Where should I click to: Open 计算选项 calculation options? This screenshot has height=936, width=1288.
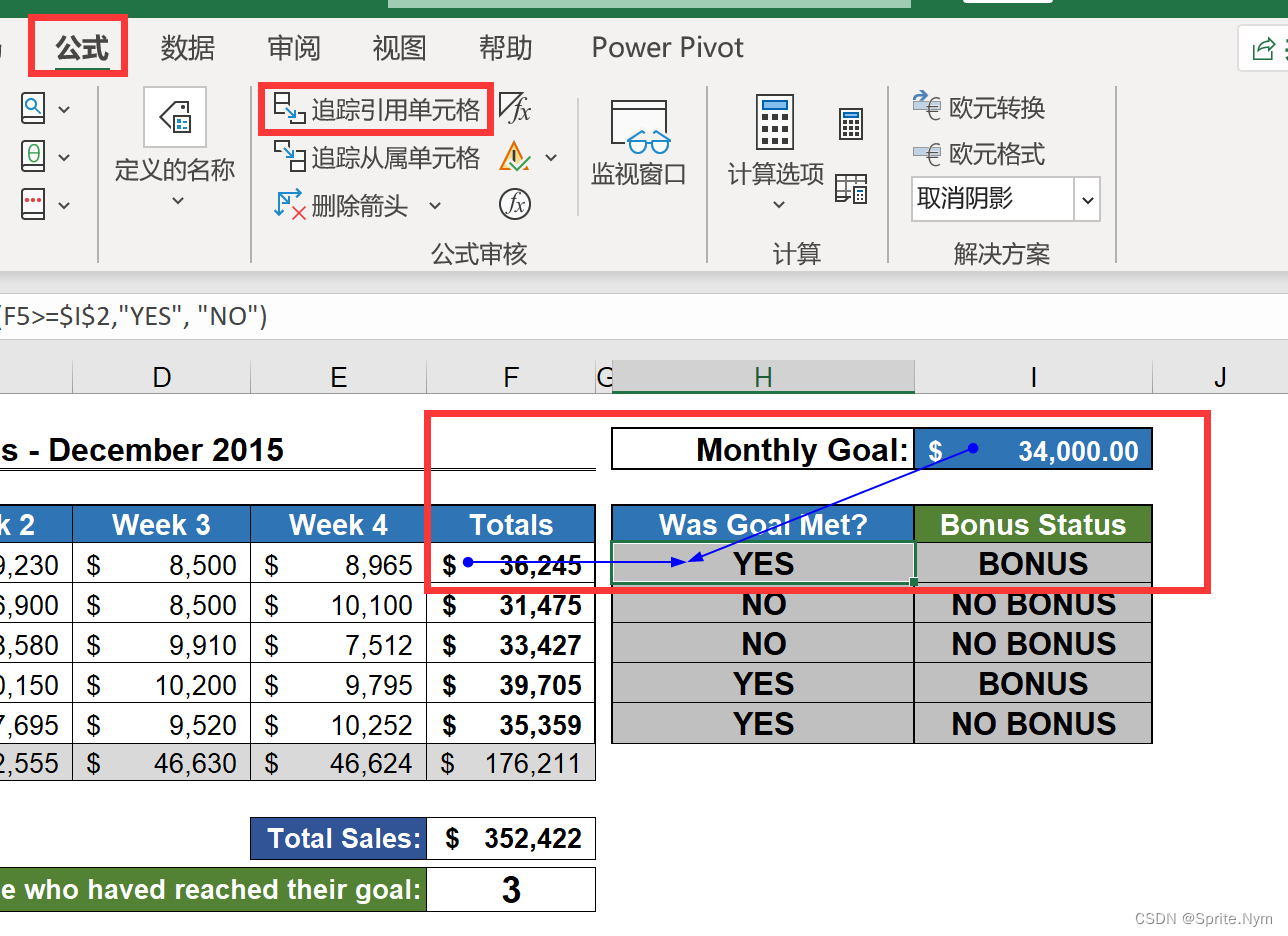pyautogui.click(x=776, y=153)
